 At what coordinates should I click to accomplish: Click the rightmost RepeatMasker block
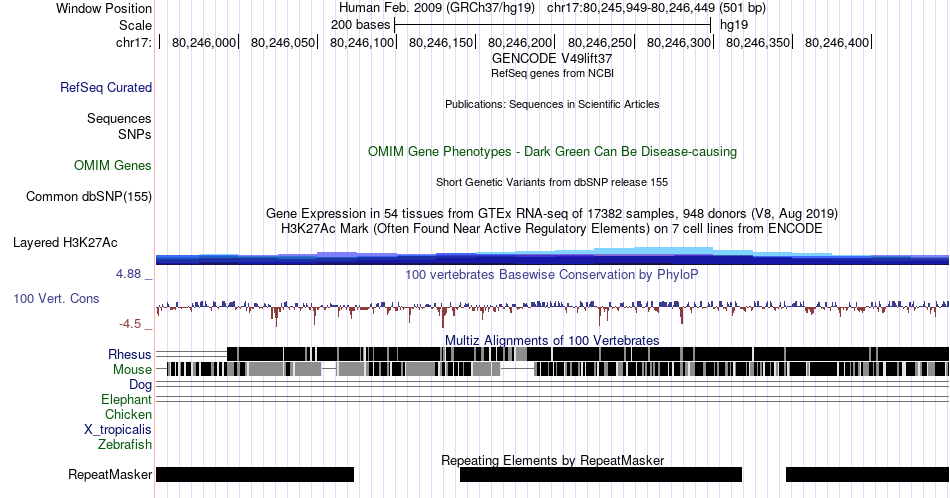coord(868,474)
